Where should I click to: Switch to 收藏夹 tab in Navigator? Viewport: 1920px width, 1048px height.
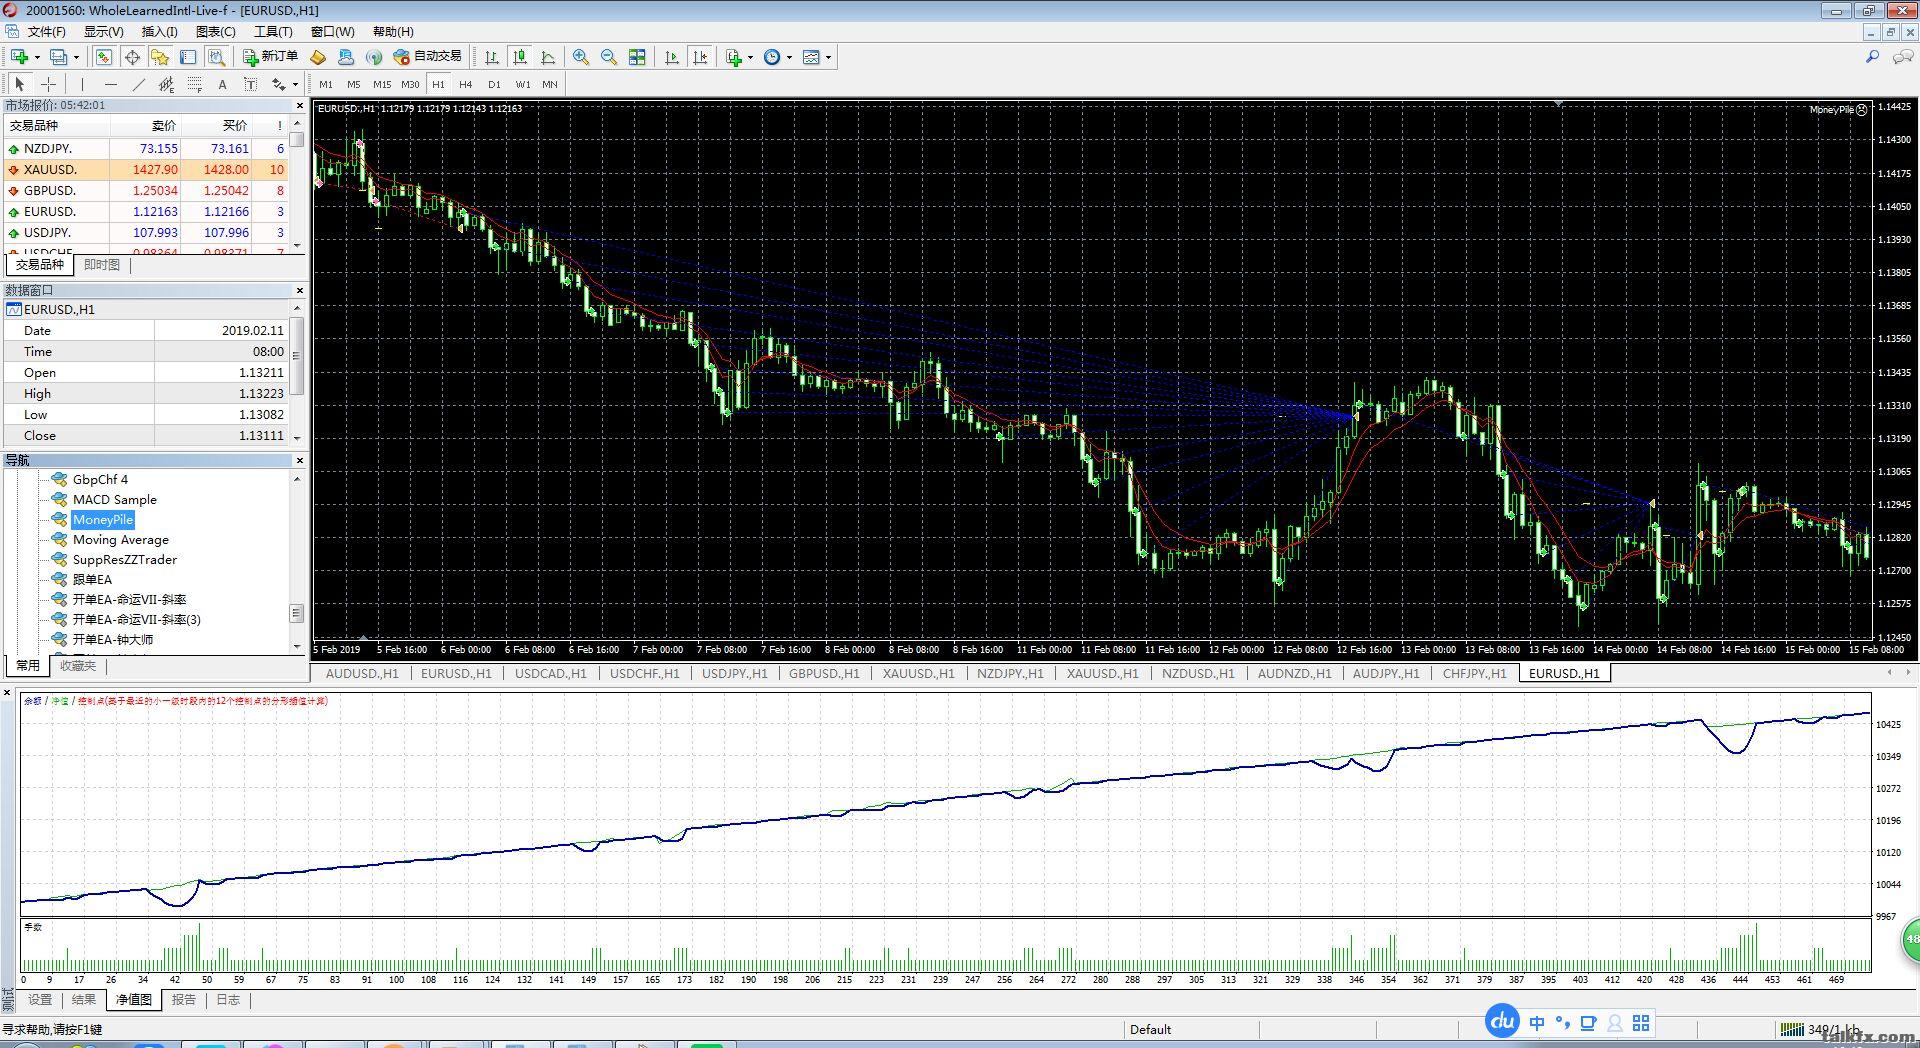click(77, 665)
